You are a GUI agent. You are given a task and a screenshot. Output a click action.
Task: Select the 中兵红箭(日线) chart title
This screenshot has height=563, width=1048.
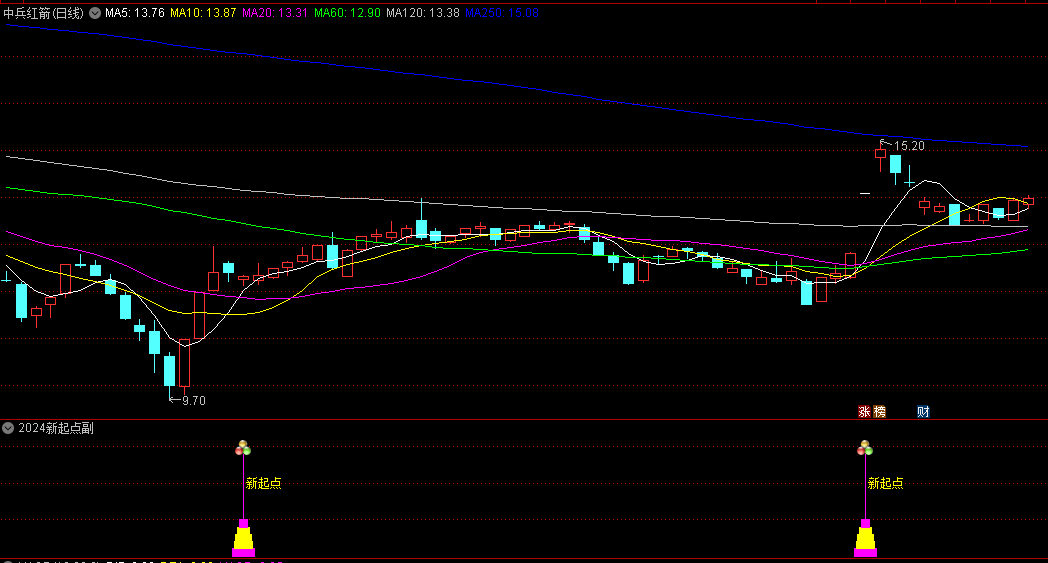pos(43,13)
